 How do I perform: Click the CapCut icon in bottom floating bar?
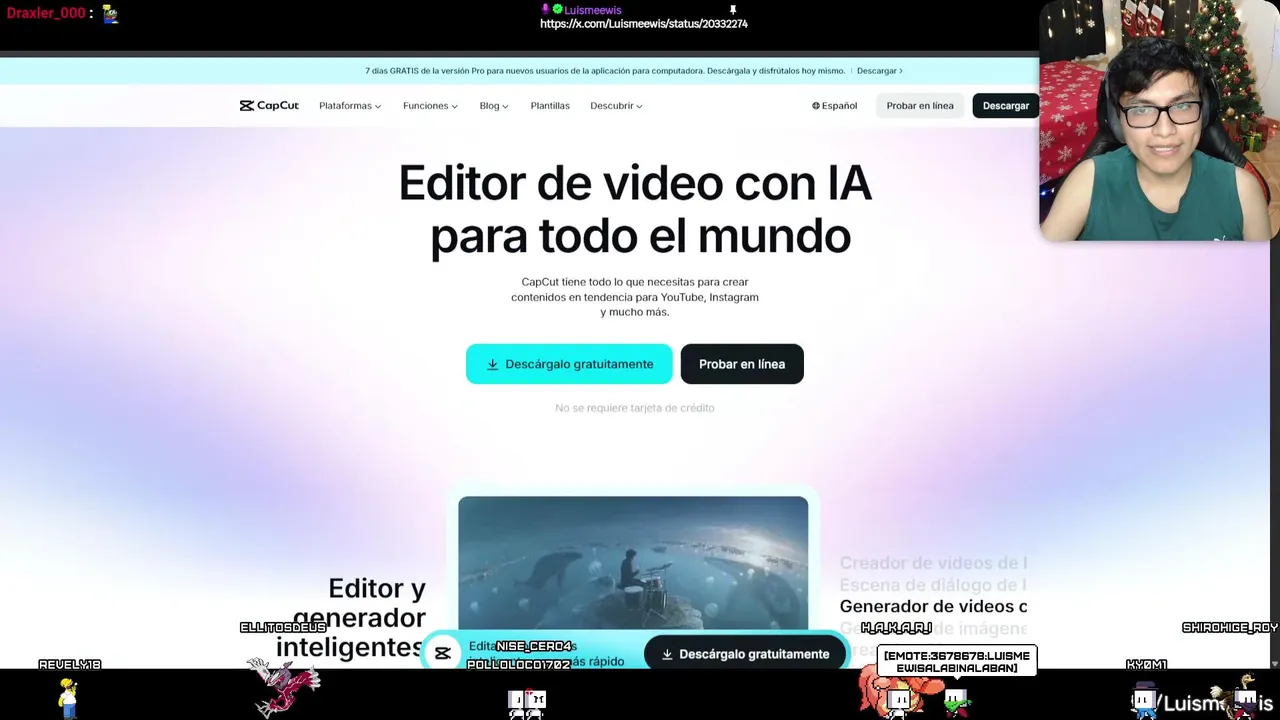tap(442, 654)
